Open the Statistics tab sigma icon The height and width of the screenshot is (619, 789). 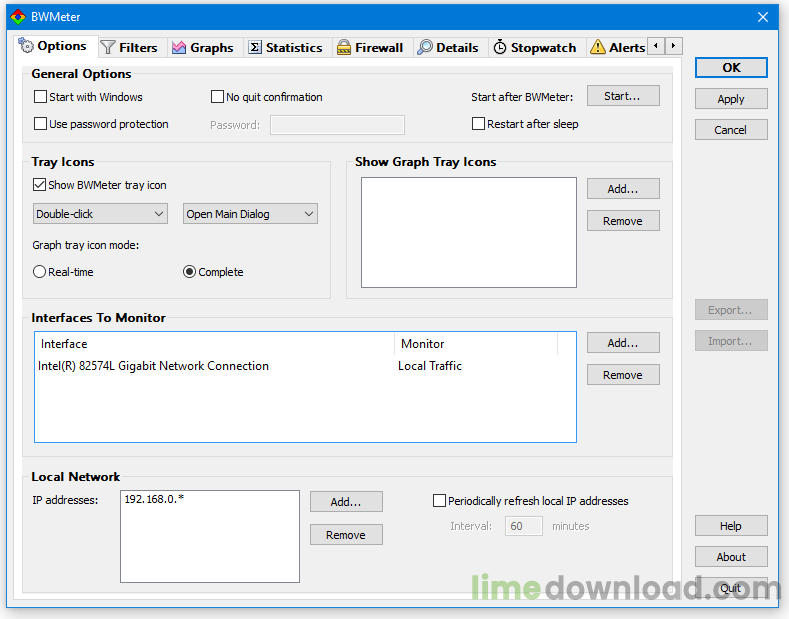point(255,47)
